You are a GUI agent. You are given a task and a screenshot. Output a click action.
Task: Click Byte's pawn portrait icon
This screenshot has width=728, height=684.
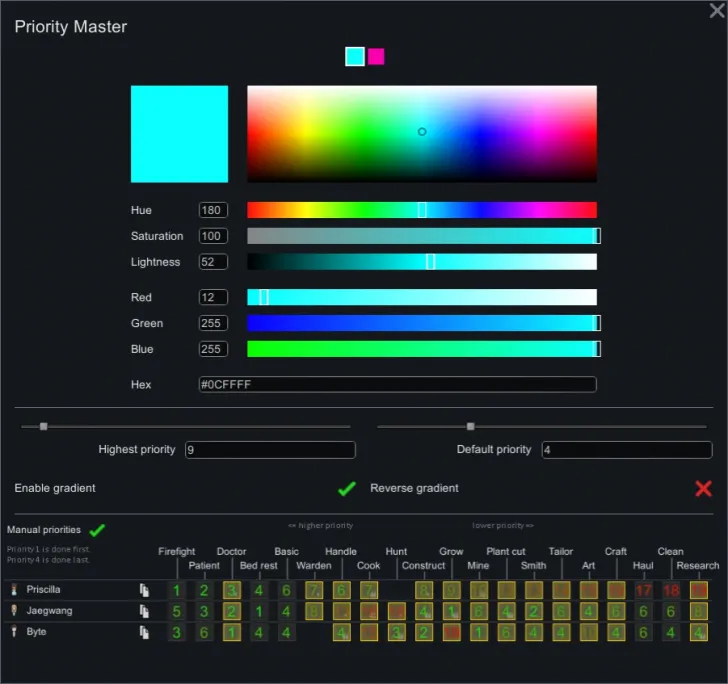click(15, 632)
